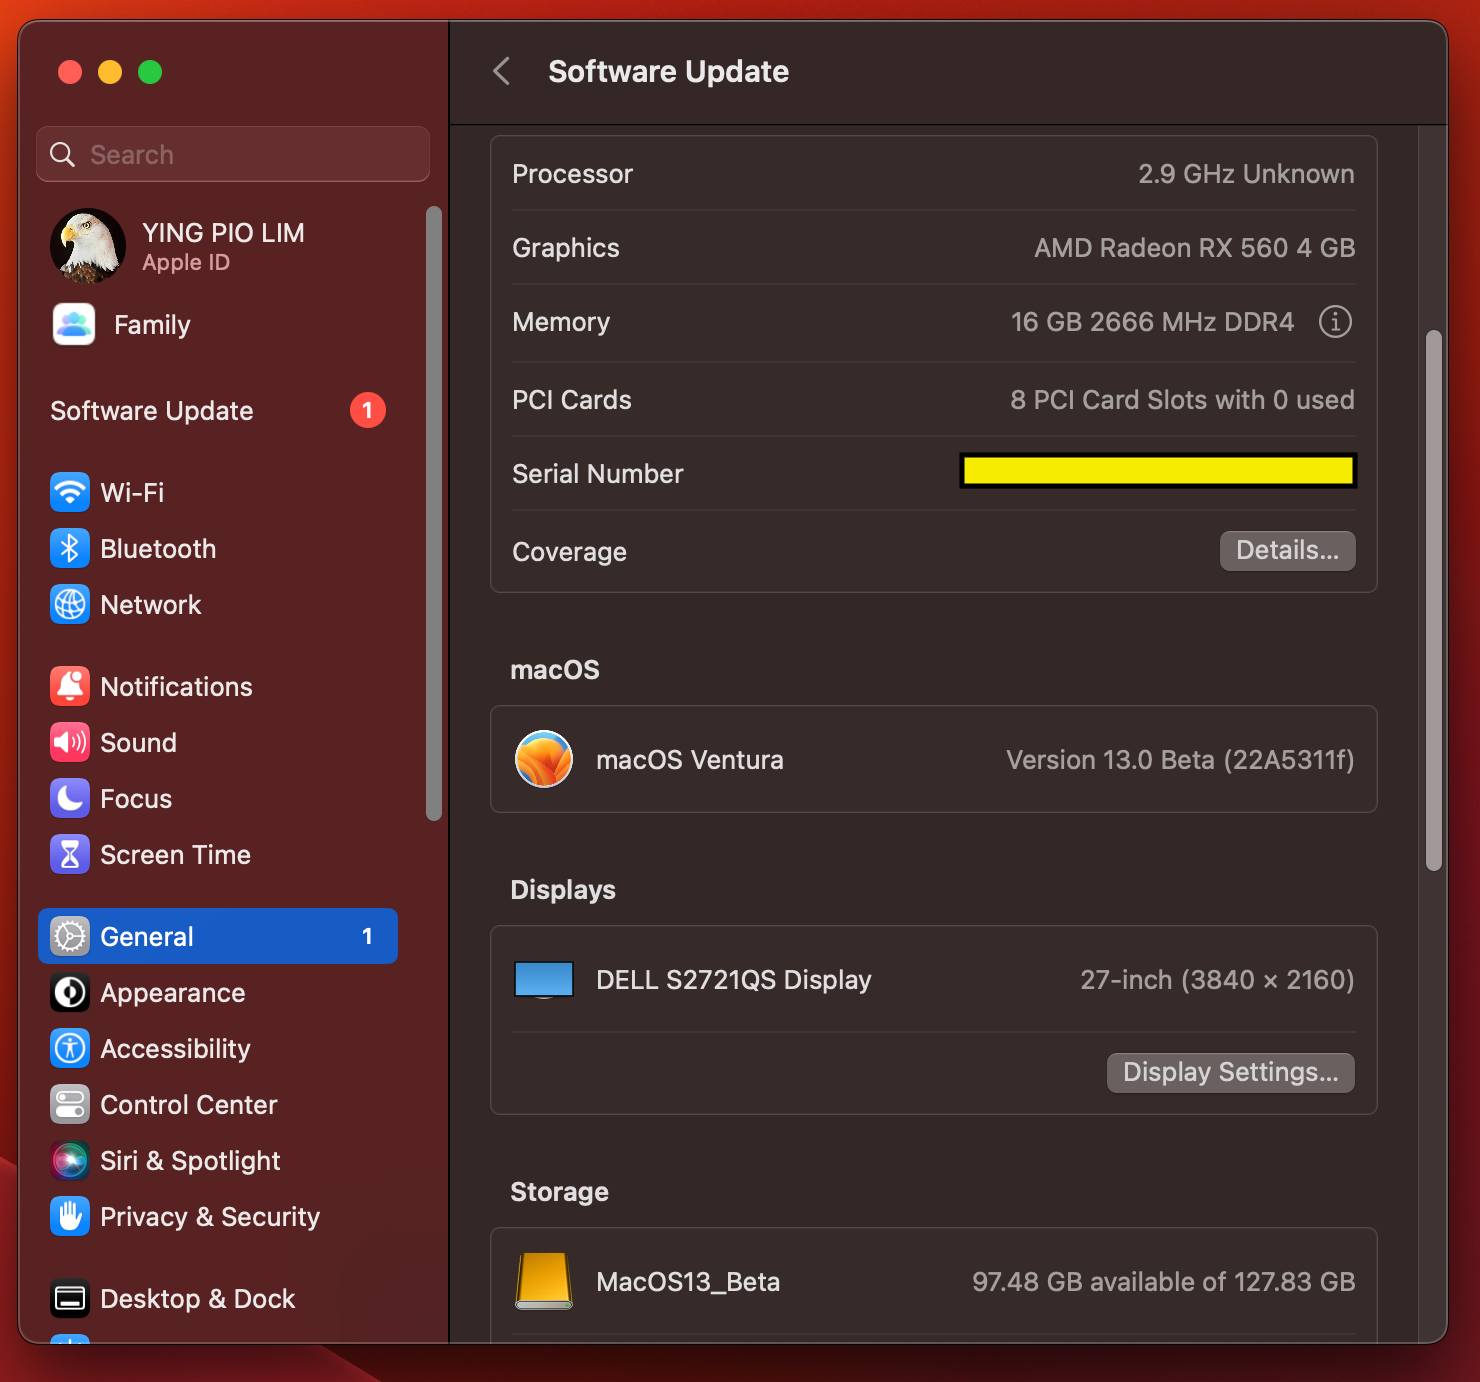This screenshot has height=1382, width=1480.
Task: Click the macOS section heading
Action: pyautogui.click(x=555, y=670)
